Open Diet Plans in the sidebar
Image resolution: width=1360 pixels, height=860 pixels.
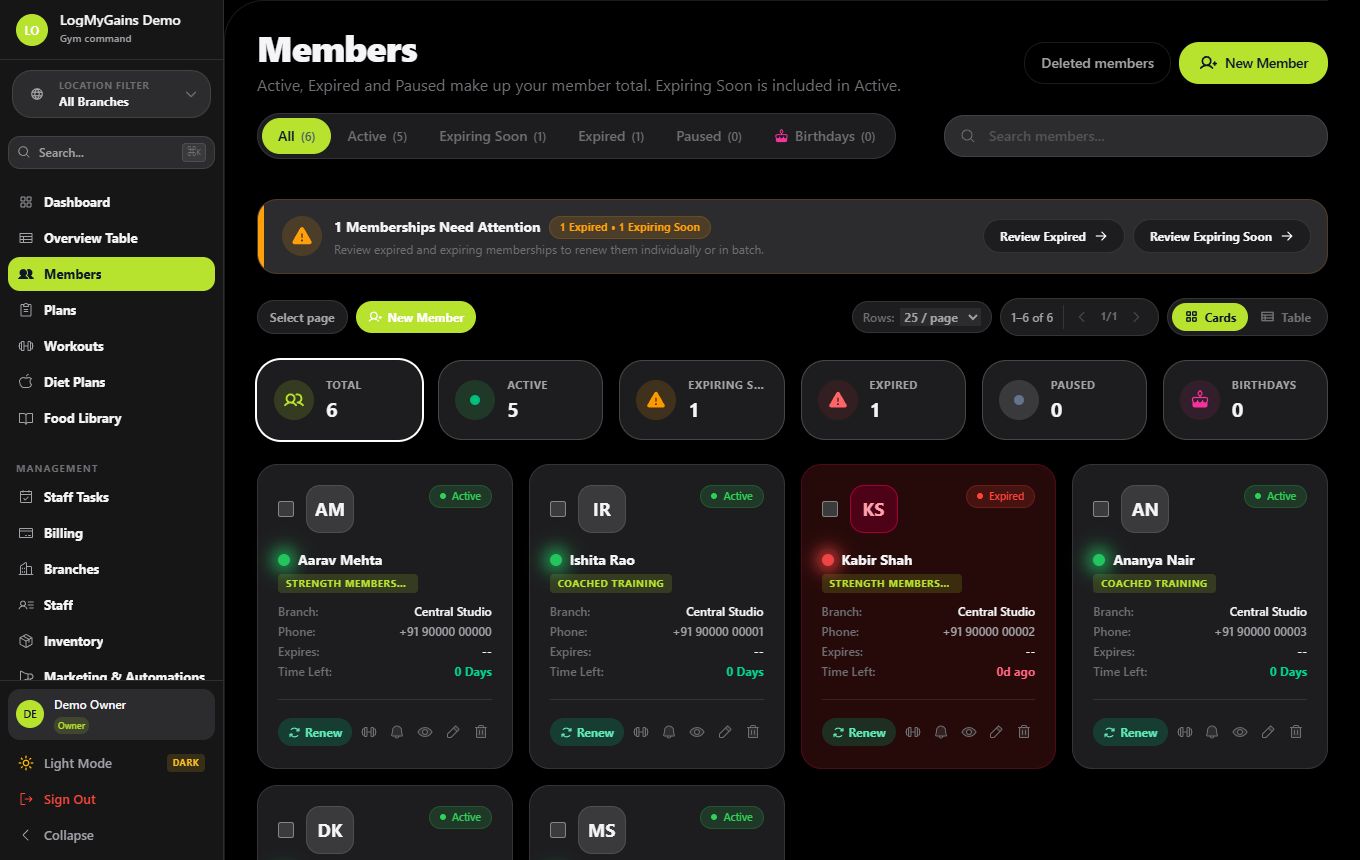(x=111, y=382)
